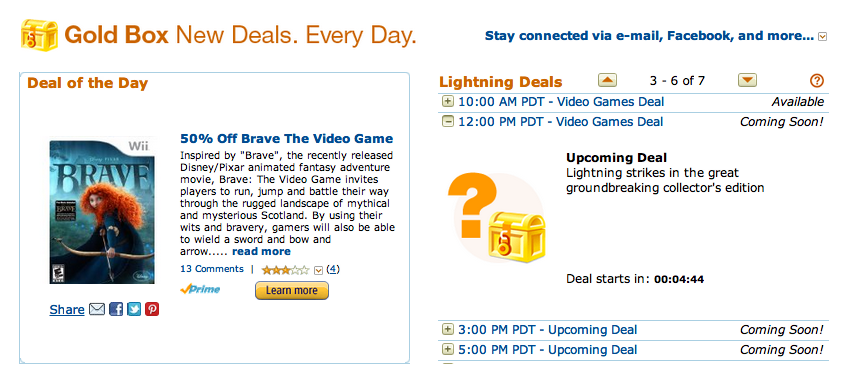Share the deal on Pinterest
Screen dimensions: 841x372
point(152,309)
